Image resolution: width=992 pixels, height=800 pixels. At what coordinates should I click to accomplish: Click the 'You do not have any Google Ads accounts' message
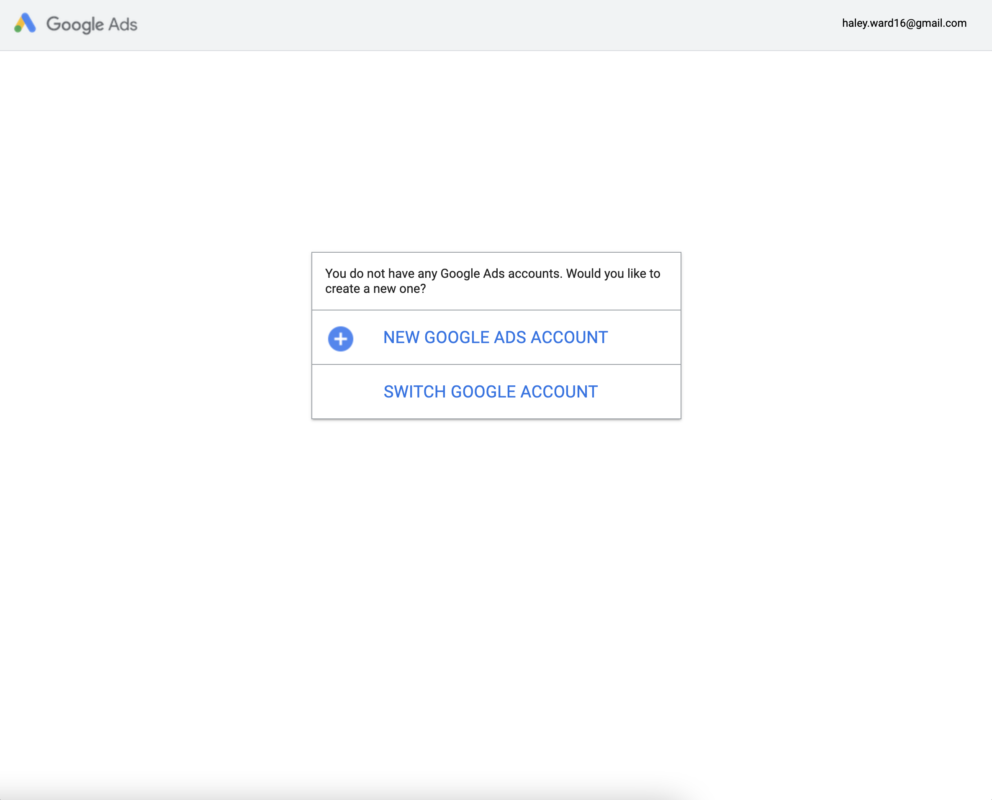point(492,281)
